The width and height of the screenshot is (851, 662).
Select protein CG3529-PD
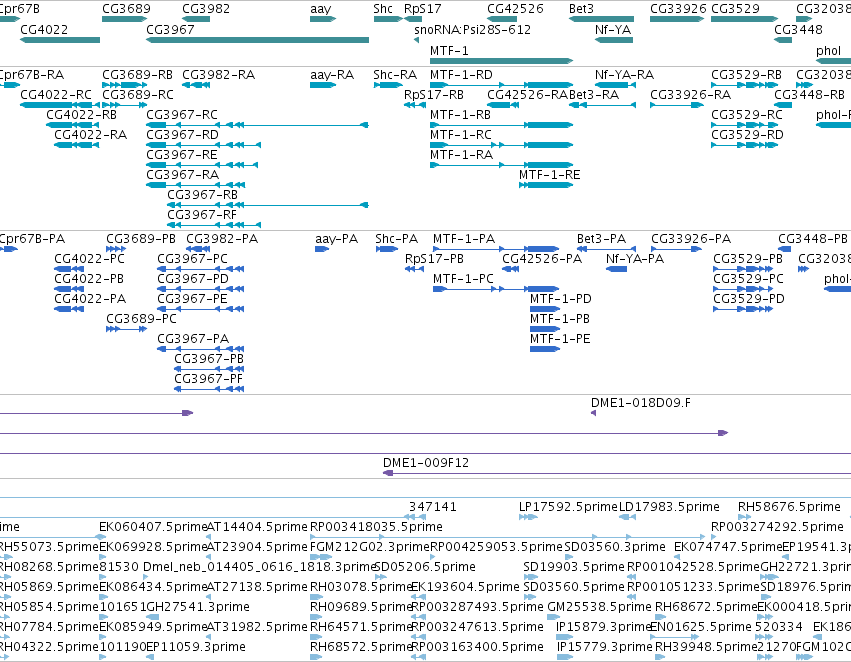coord(749,298)
